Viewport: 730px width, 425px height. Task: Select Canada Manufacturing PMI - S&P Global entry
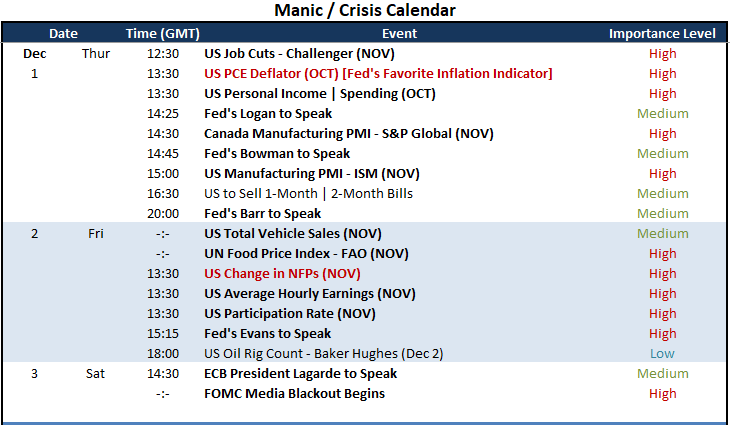coord(349,134)
